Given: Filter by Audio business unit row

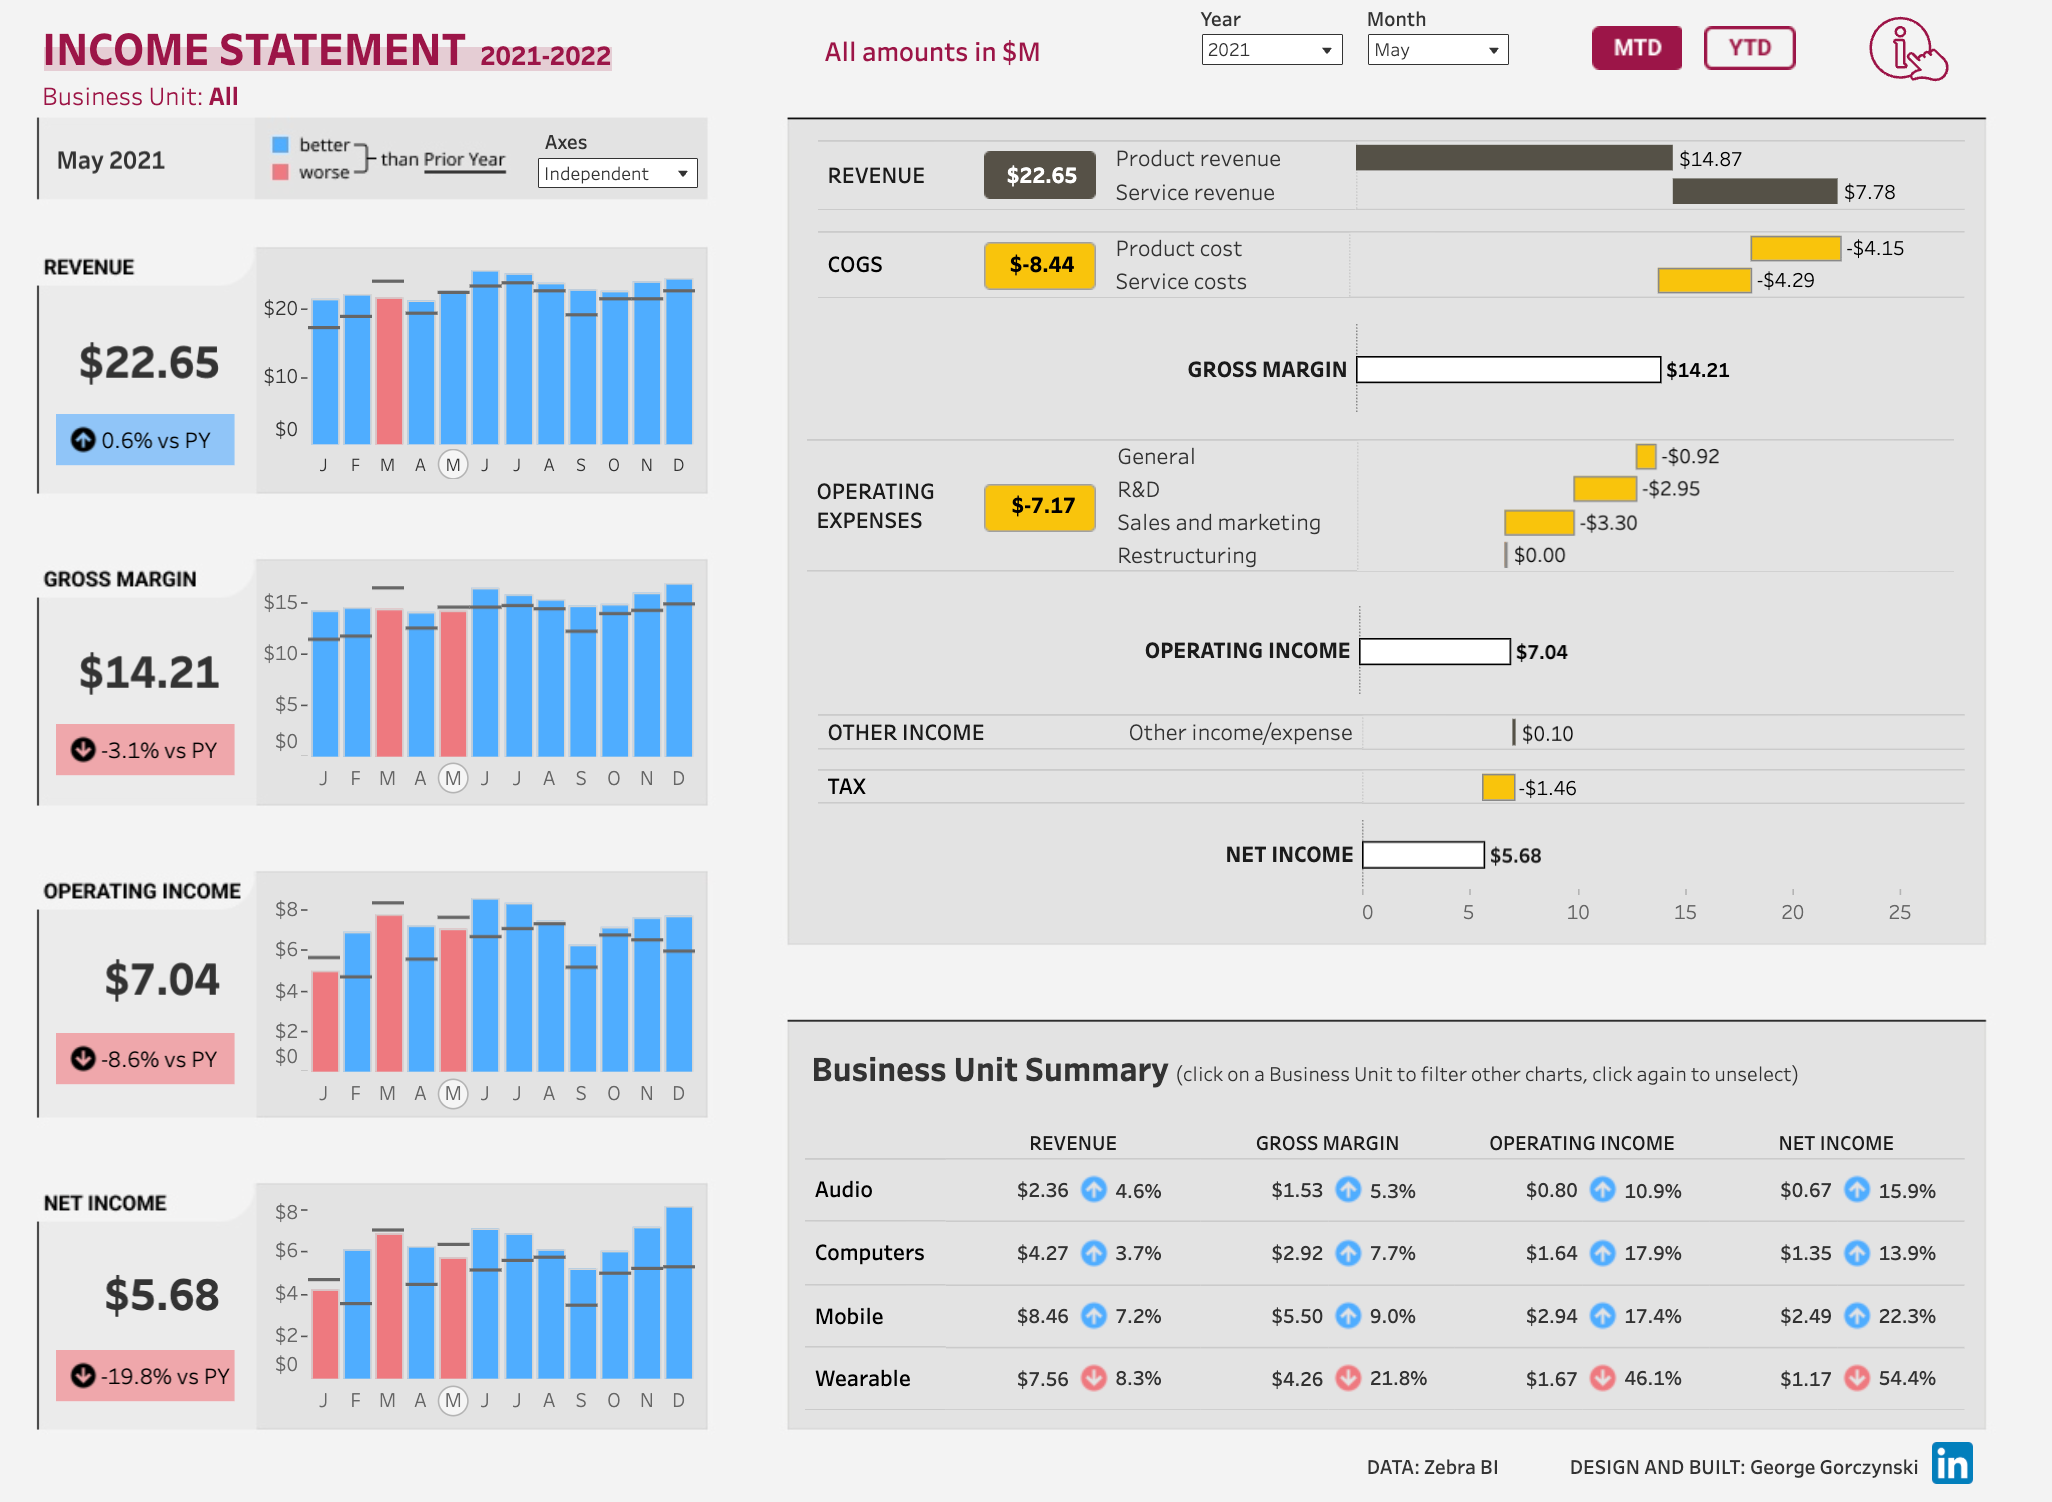Looking at the screenshot, I should coord(844,1190).
